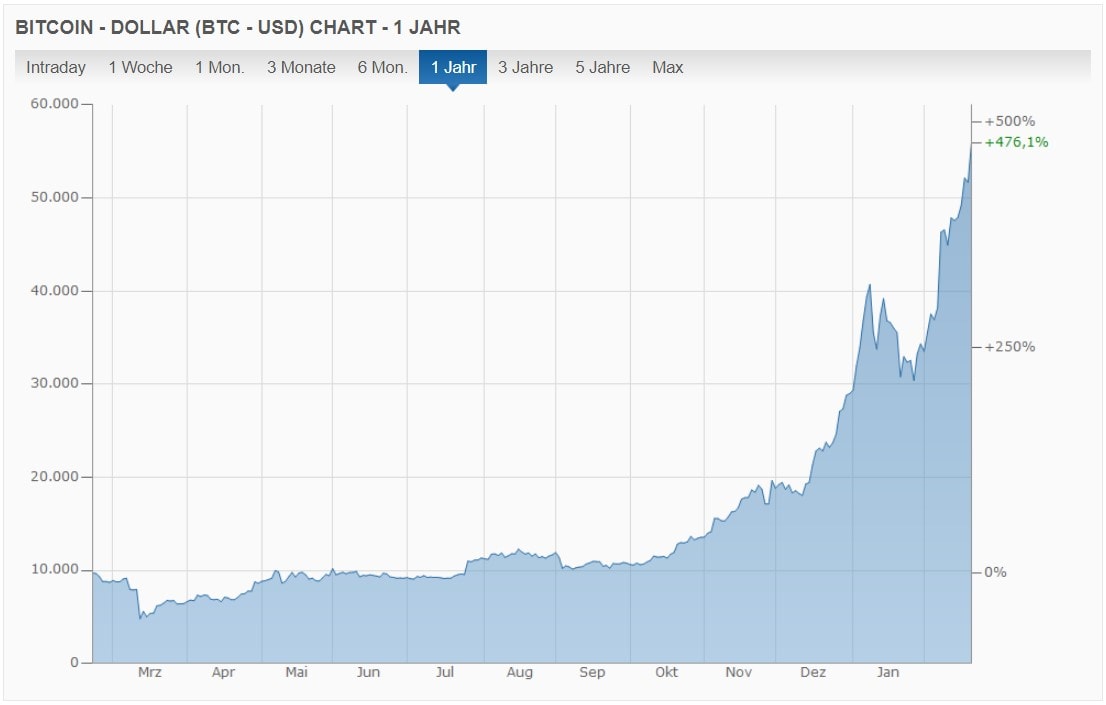Viewport: 1106px width, 705px height.
Task: Click the 0% axis label
Action: coord(995,572)
